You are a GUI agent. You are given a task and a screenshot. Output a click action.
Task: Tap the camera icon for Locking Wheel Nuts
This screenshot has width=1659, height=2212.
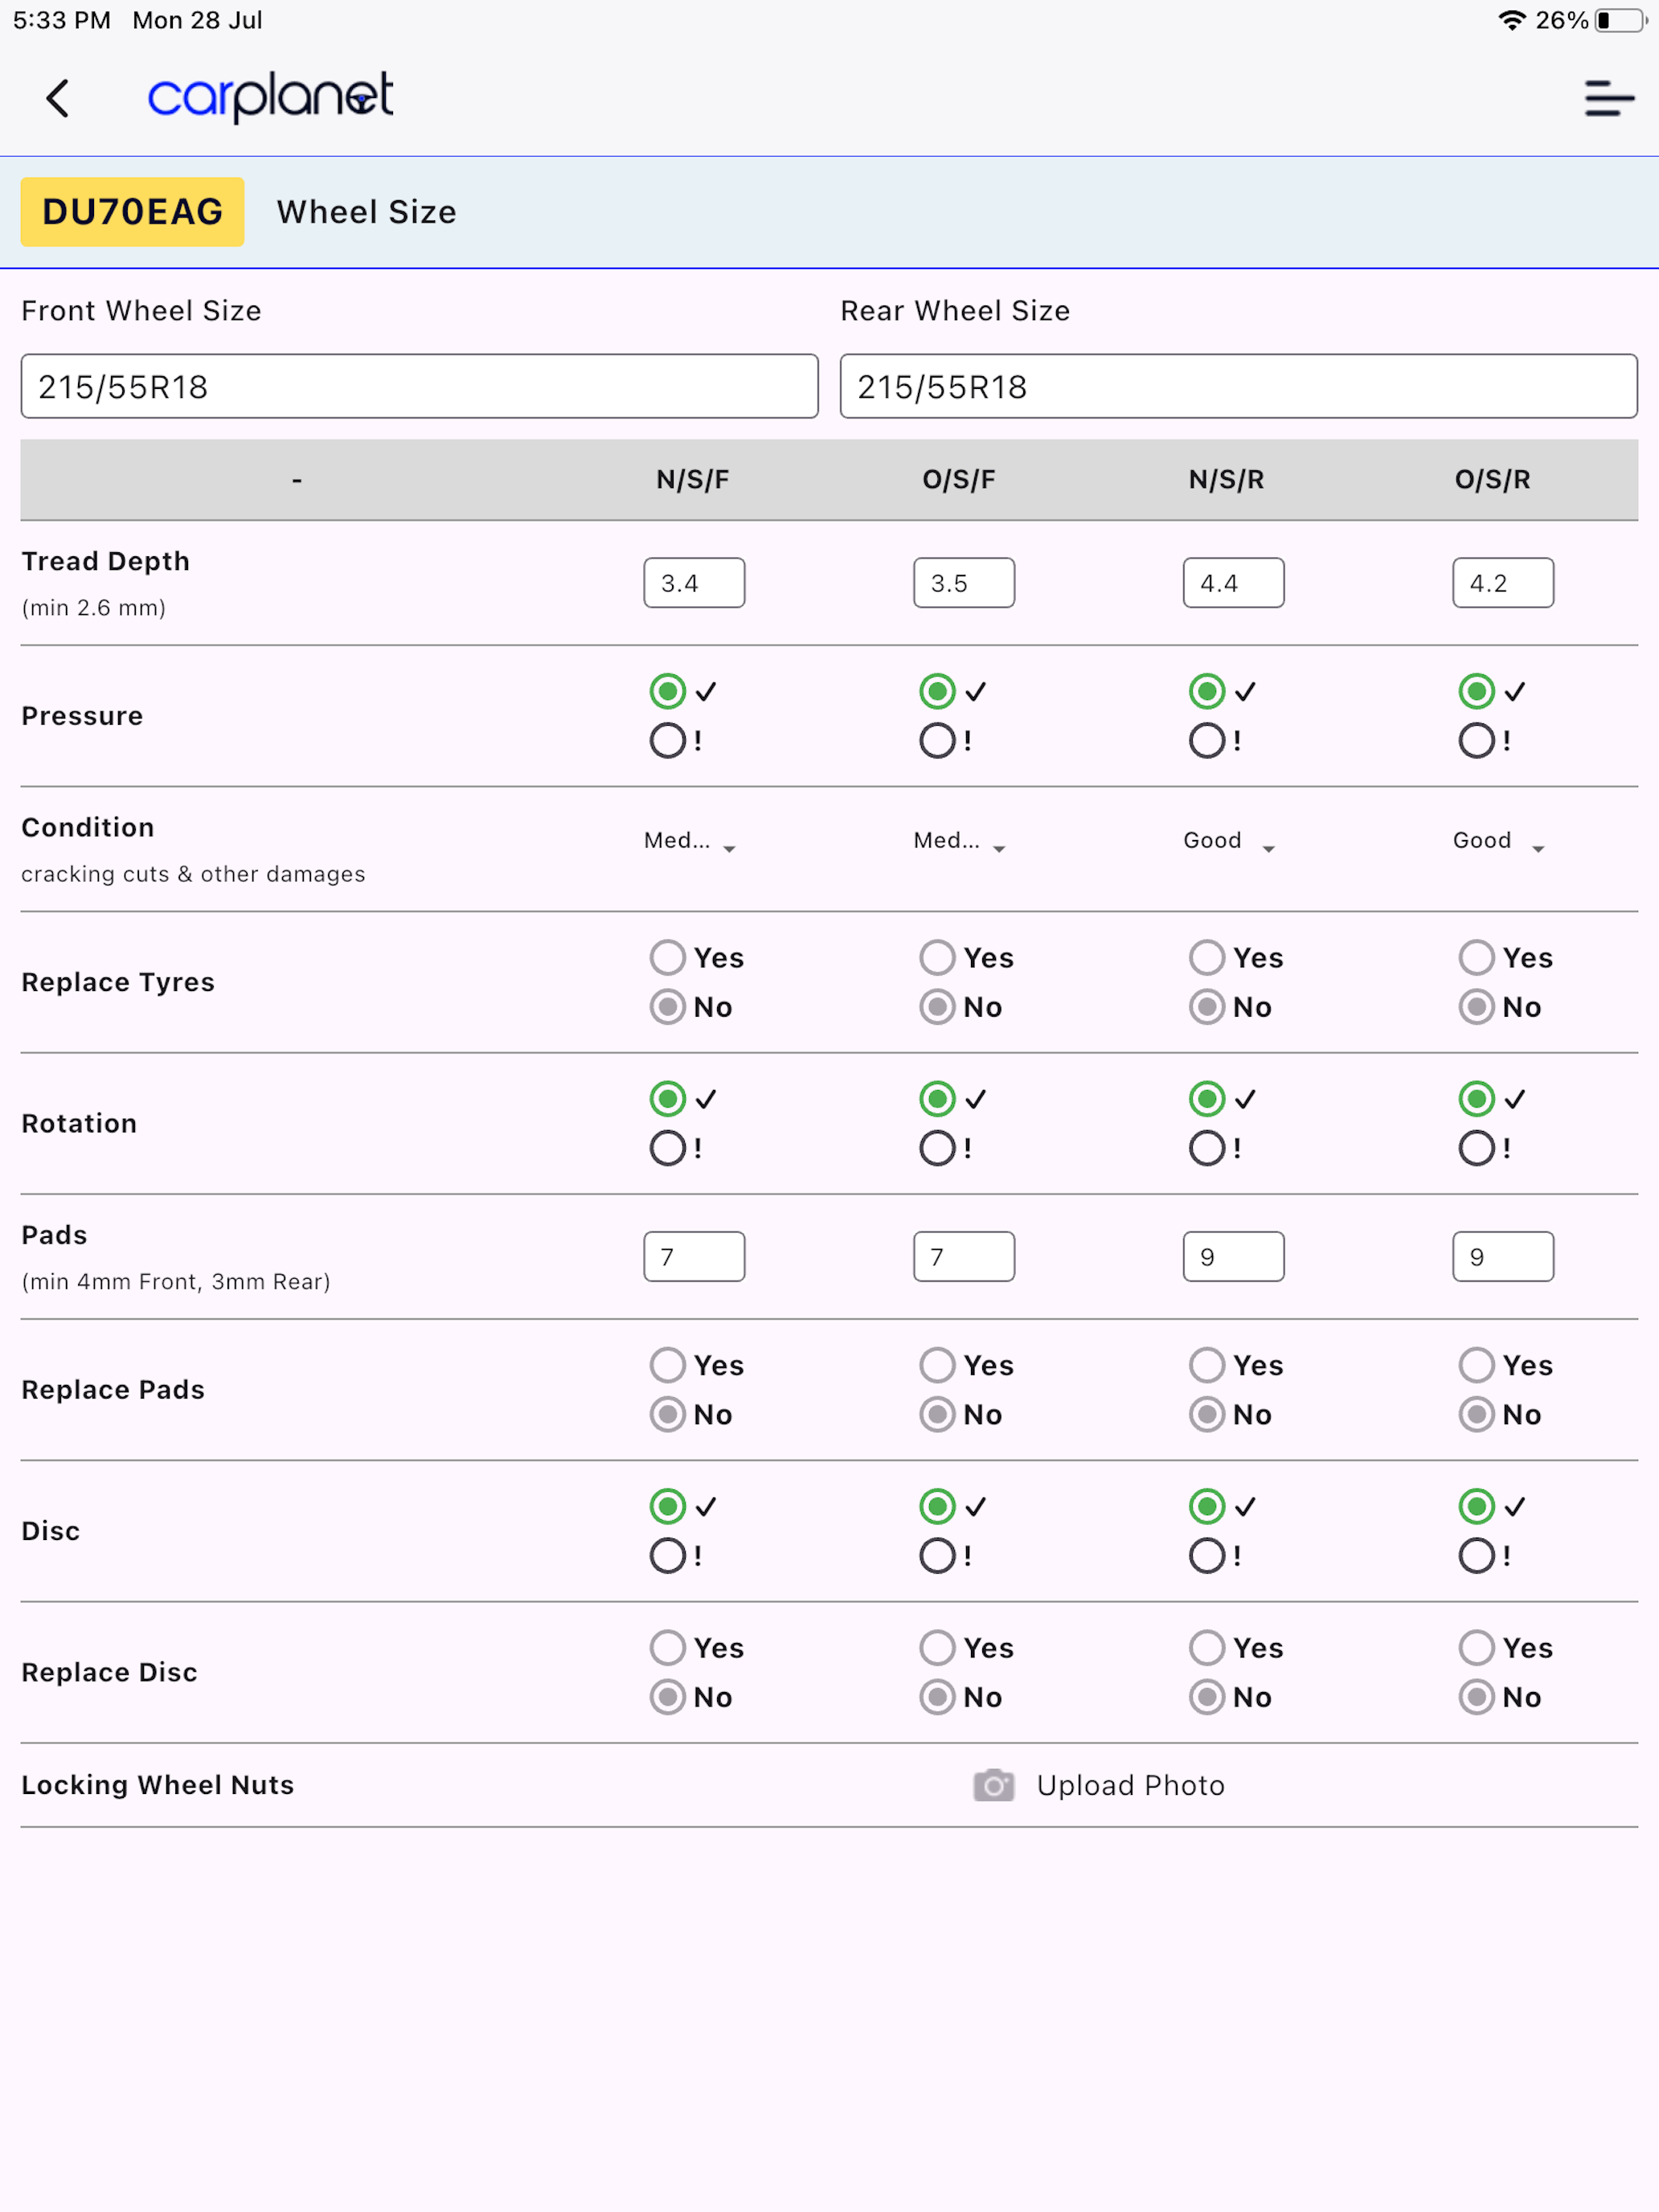(x=993, y=1785)
